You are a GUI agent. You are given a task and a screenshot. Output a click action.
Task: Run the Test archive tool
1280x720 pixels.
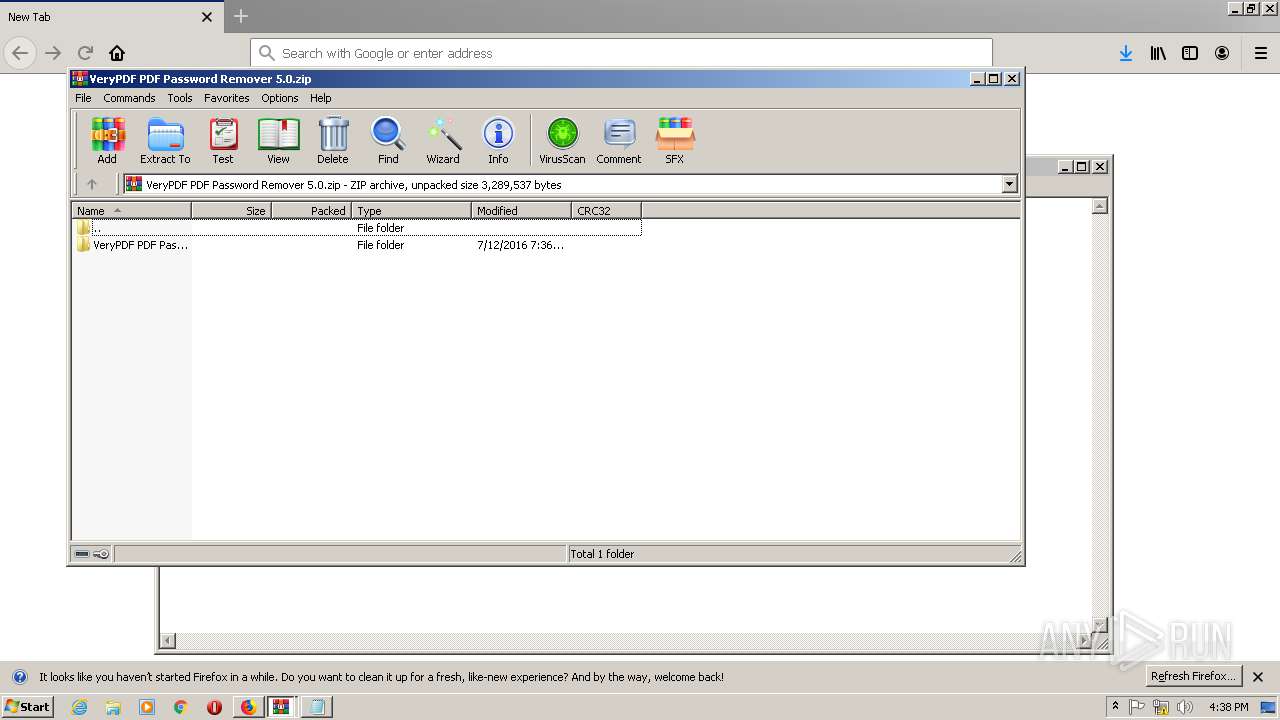pos(223,140)
